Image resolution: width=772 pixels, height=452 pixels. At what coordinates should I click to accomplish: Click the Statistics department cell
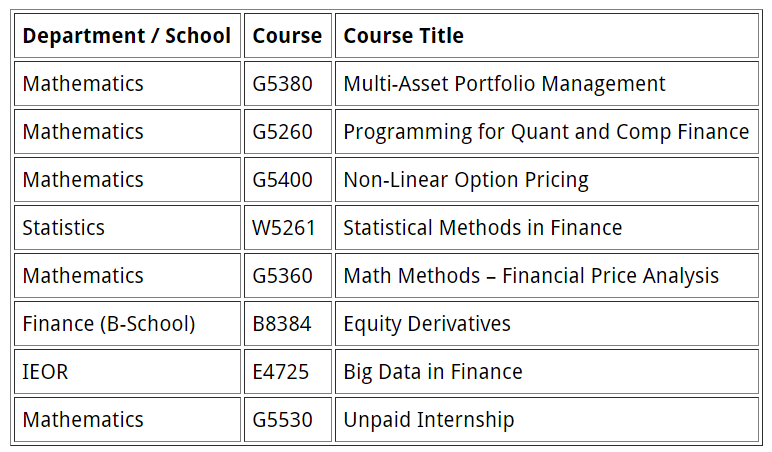[64, 228]
